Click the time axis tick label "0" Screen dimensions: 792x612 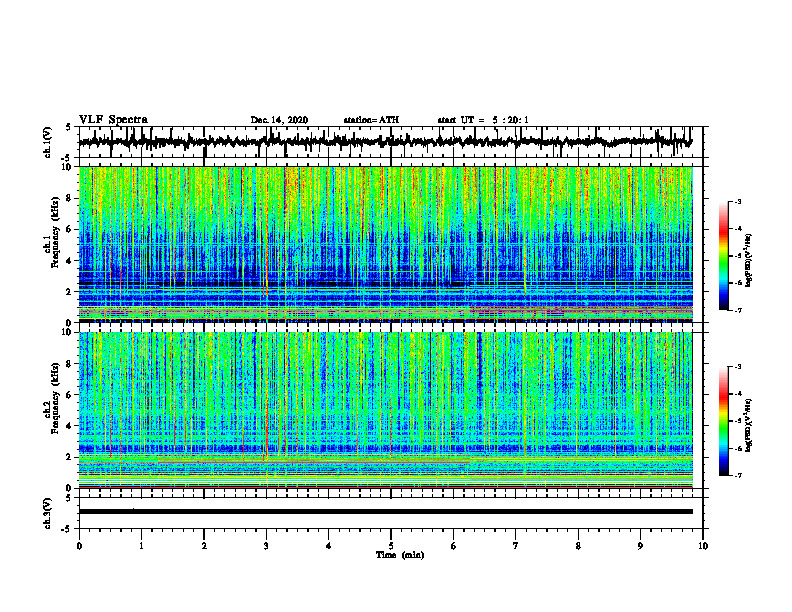coord(79,546)
